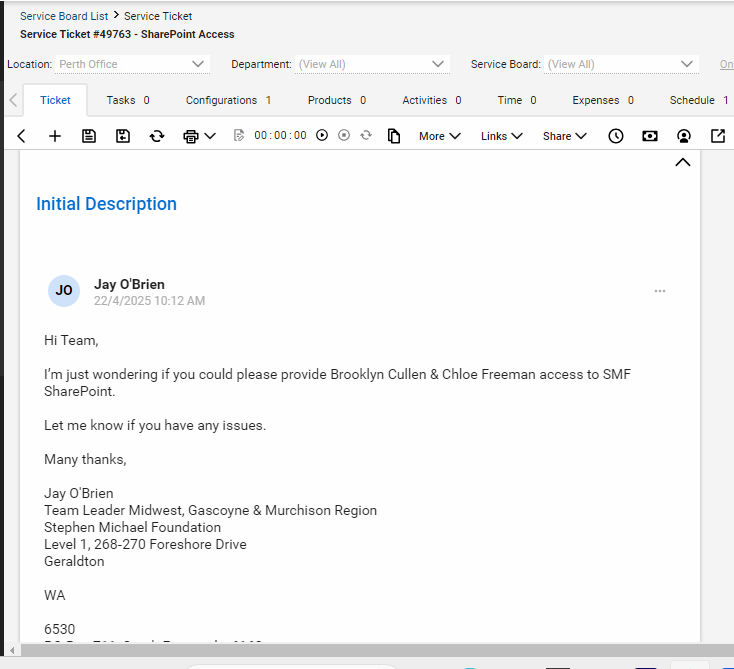Open the print options dropdown arrow

210,136
